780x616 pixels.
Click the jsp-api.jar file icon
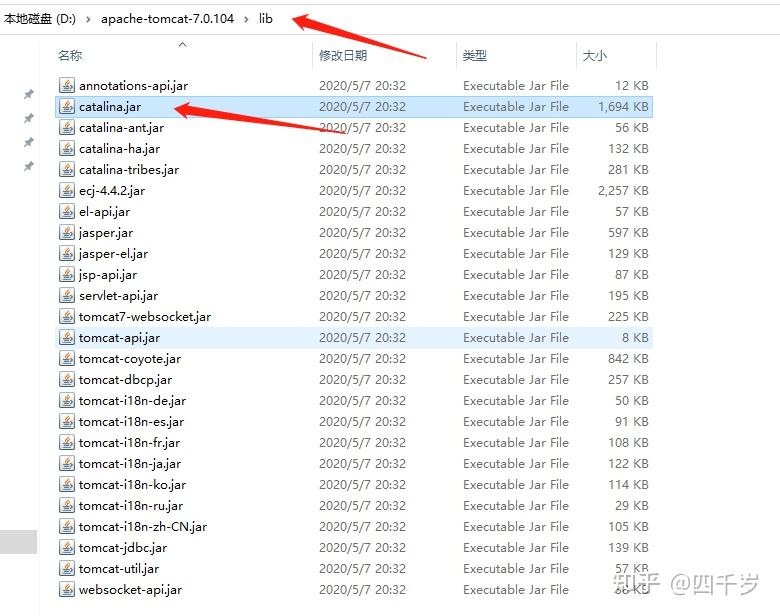(67, 275)
